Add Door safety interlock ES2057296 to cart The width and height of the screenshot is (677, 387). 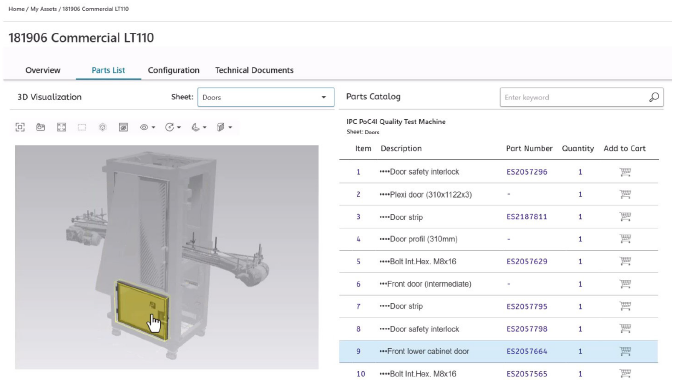coord(625,172)
